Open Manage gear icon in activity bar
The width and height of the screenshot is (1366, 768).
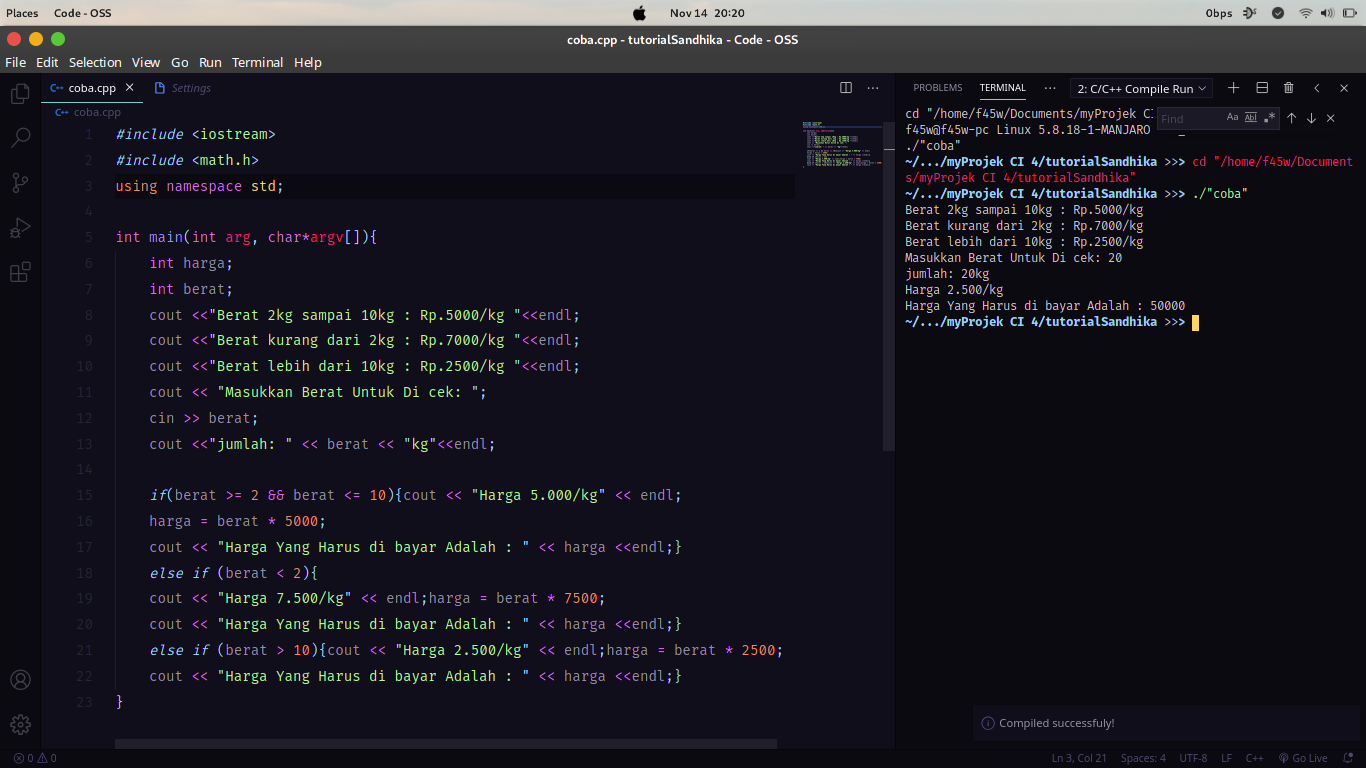tap(20, 724)
